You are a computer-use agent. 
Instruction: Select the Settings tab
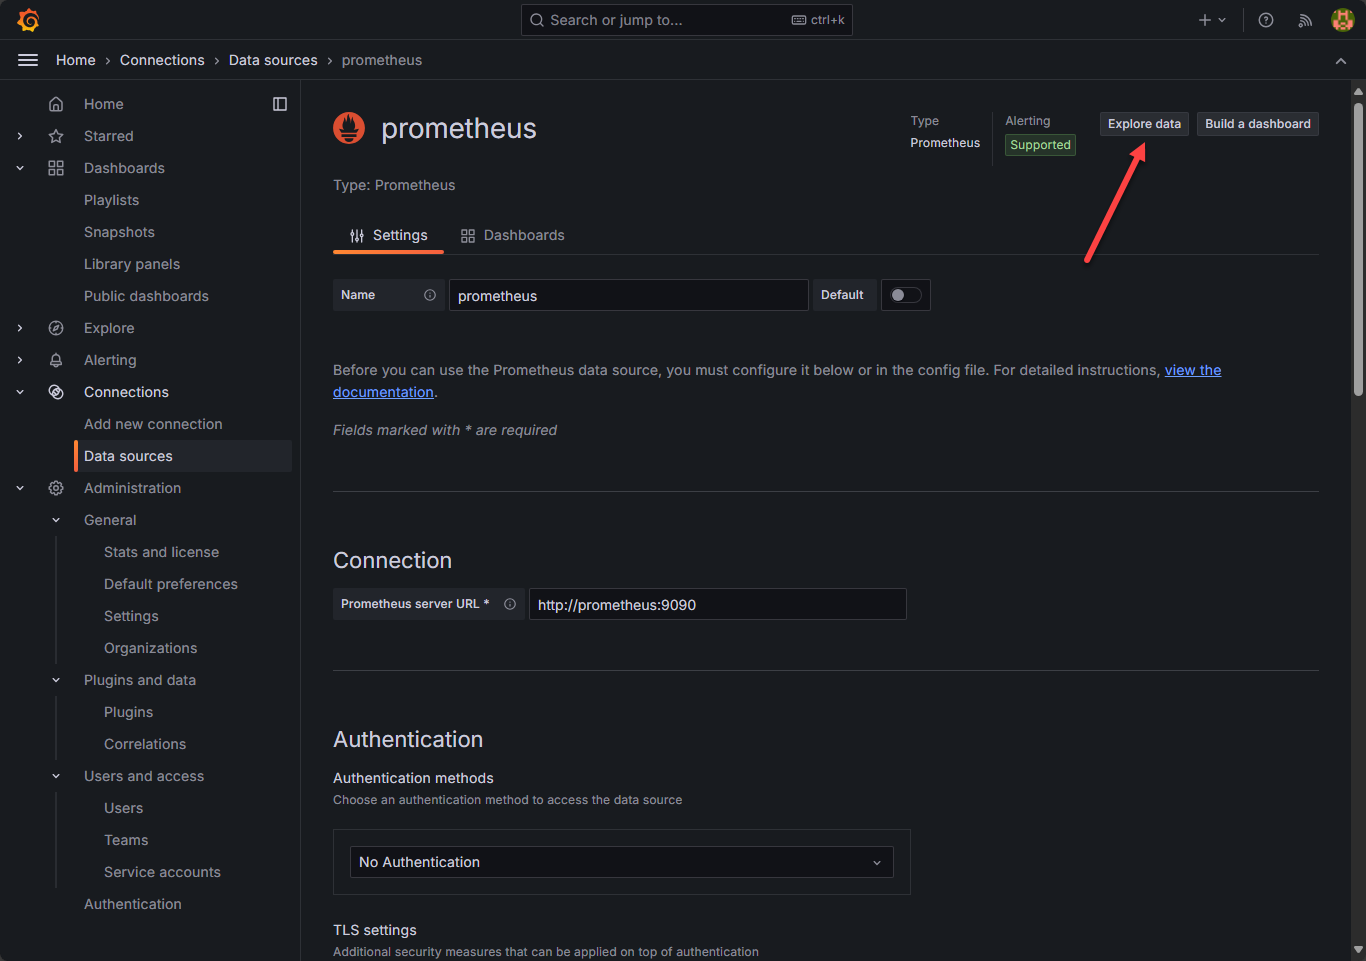point(388,235)
